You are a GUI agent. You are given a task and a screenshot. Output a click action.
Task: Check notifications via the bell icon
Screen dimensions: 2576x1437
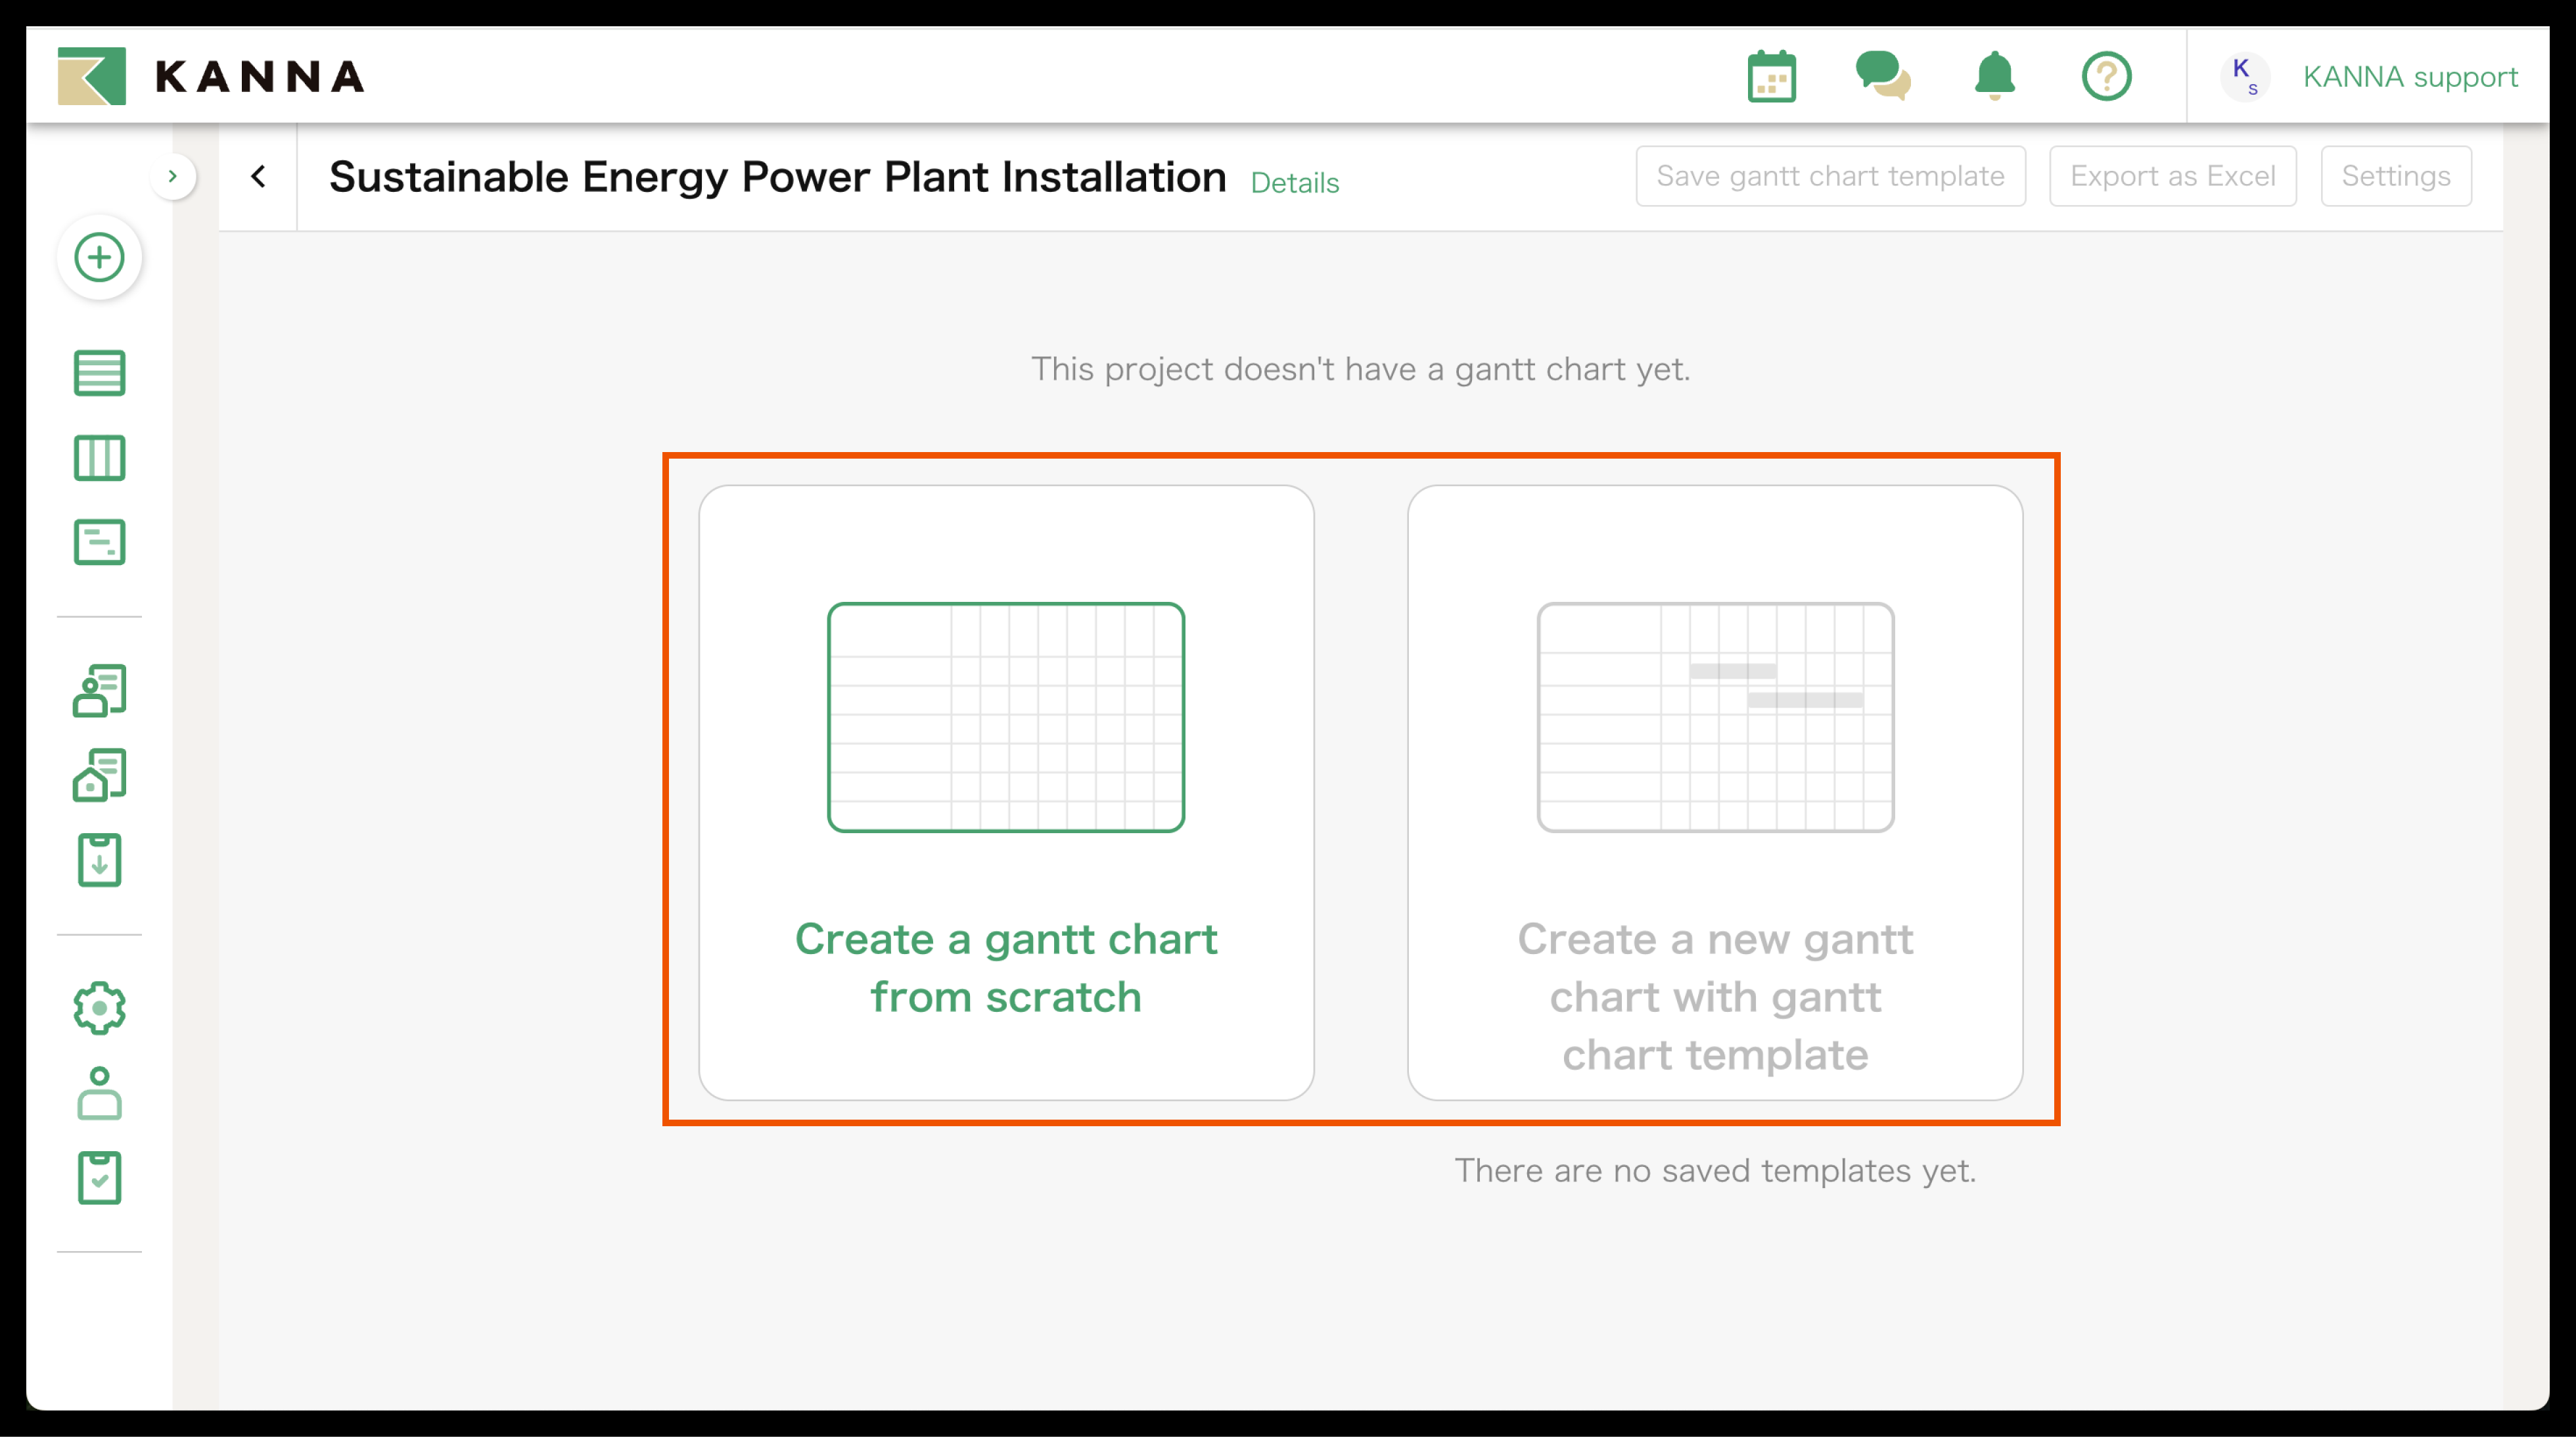[1994, 76]
